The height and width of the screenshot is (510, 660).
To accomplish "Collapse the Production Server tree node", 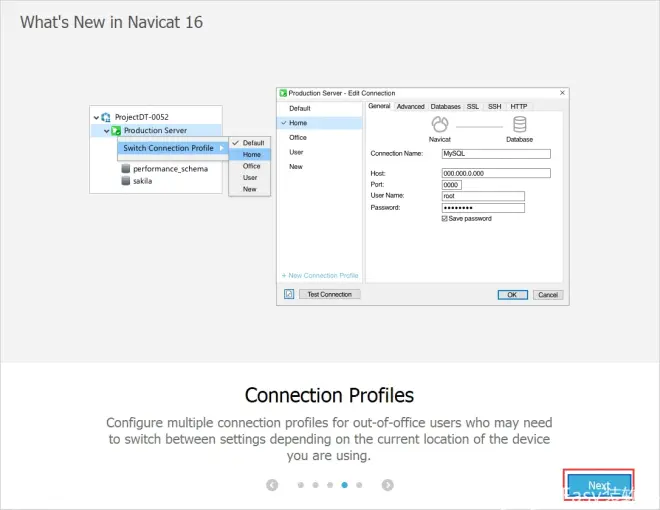I will click(106, 131).
